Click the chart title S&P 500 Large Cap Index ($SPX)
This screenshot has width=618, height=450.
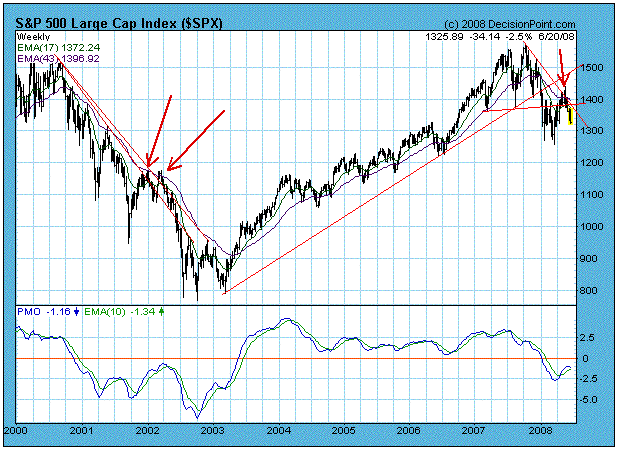119,23
